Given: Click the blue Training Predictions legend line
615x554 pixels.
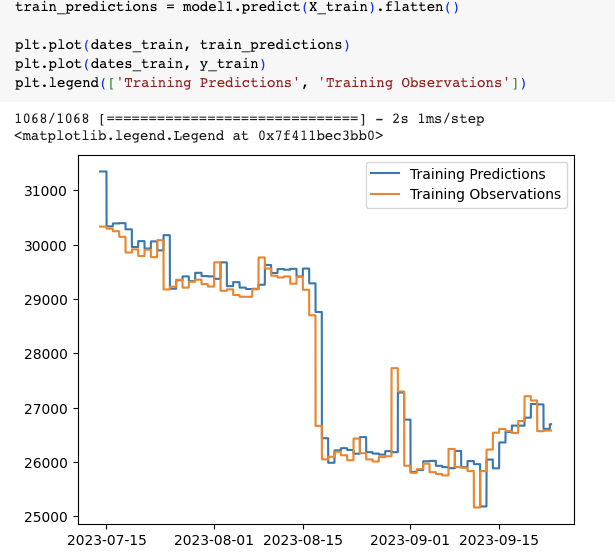Looking at the screenshot, I should pyautogui.click(x=385, y=173).
